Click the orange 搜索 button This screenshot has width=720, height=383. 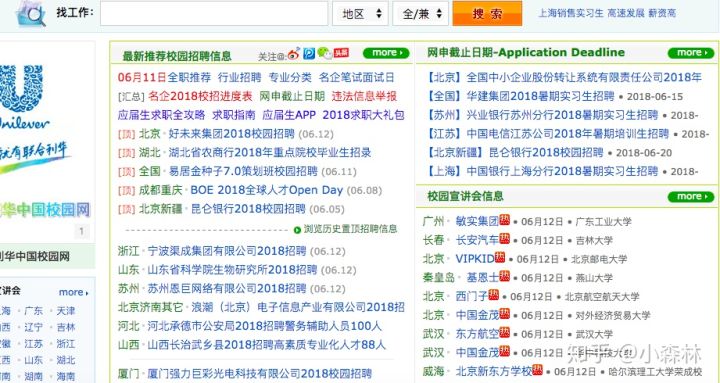pyautogui.click(x=487, y=14)
